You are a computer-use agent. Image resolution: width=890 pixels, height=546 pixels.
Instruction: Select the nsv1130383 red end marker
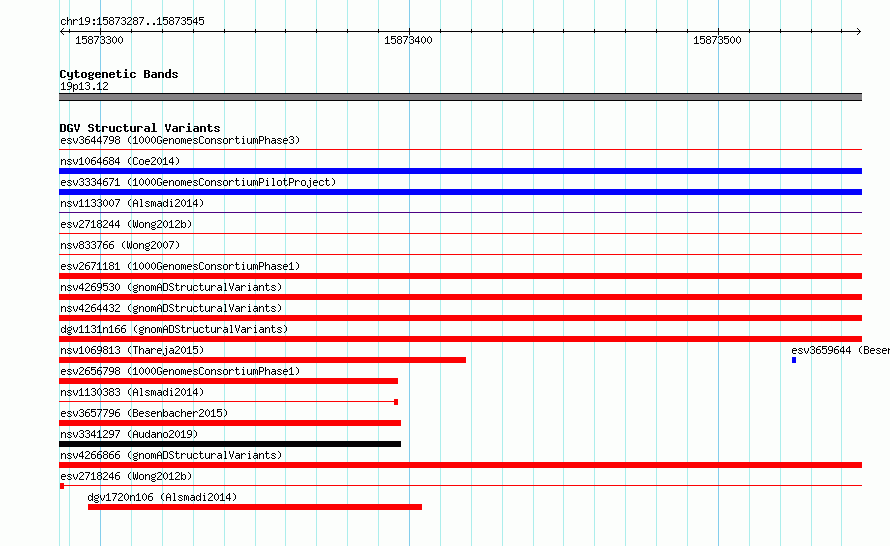[x=396, y=402]
